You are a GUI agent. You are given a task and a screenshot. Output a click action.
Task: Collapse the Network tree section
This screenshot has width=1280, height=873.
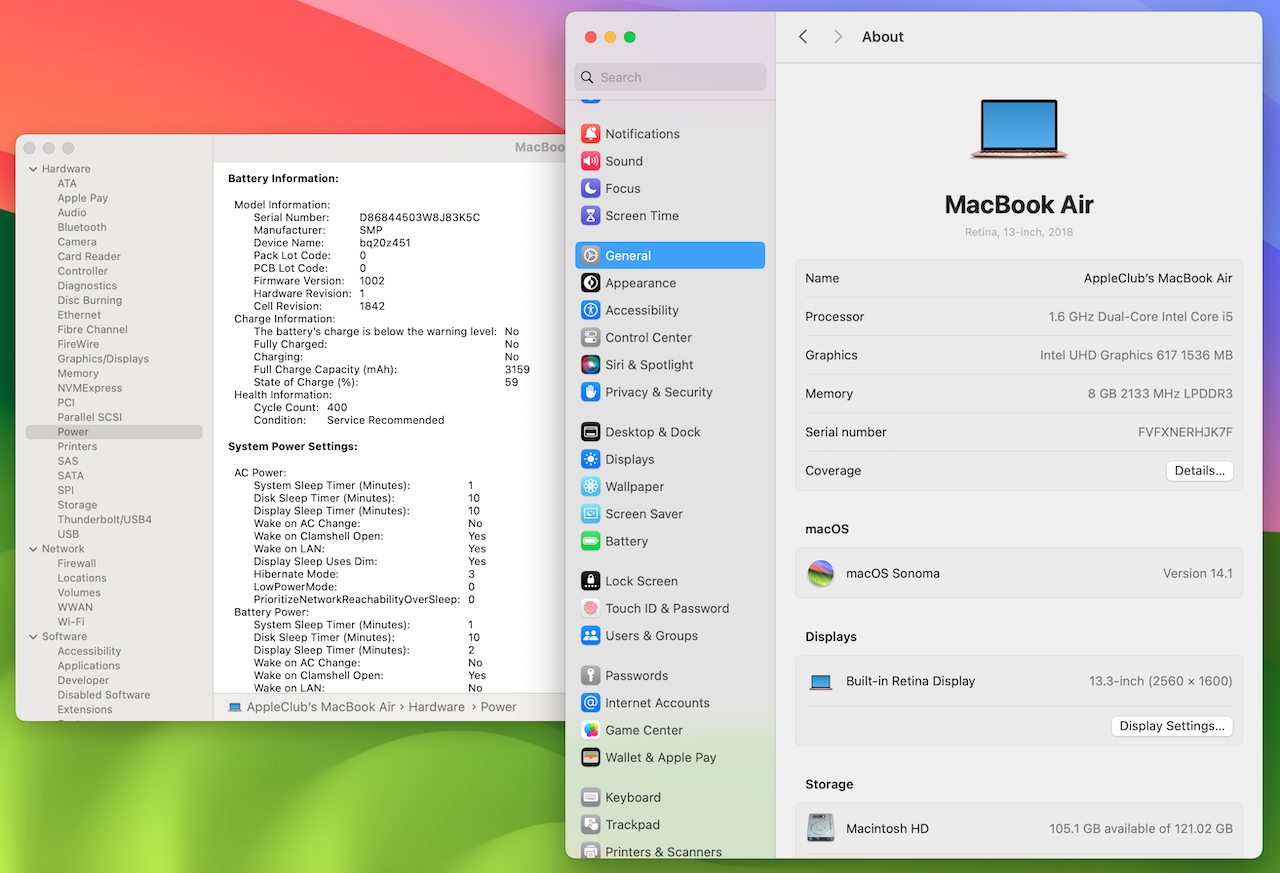(x=33, y=549)
